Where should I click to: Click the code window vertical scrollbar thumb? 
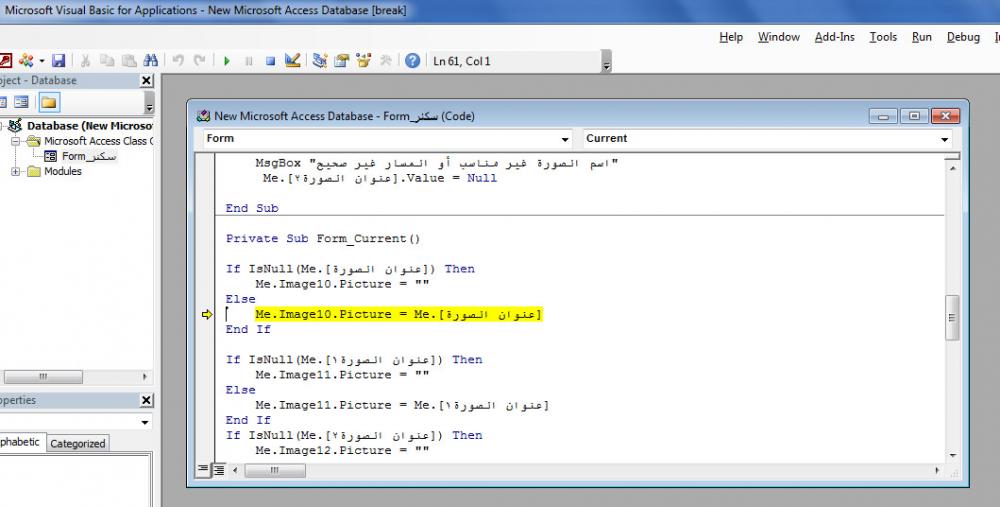952,318
